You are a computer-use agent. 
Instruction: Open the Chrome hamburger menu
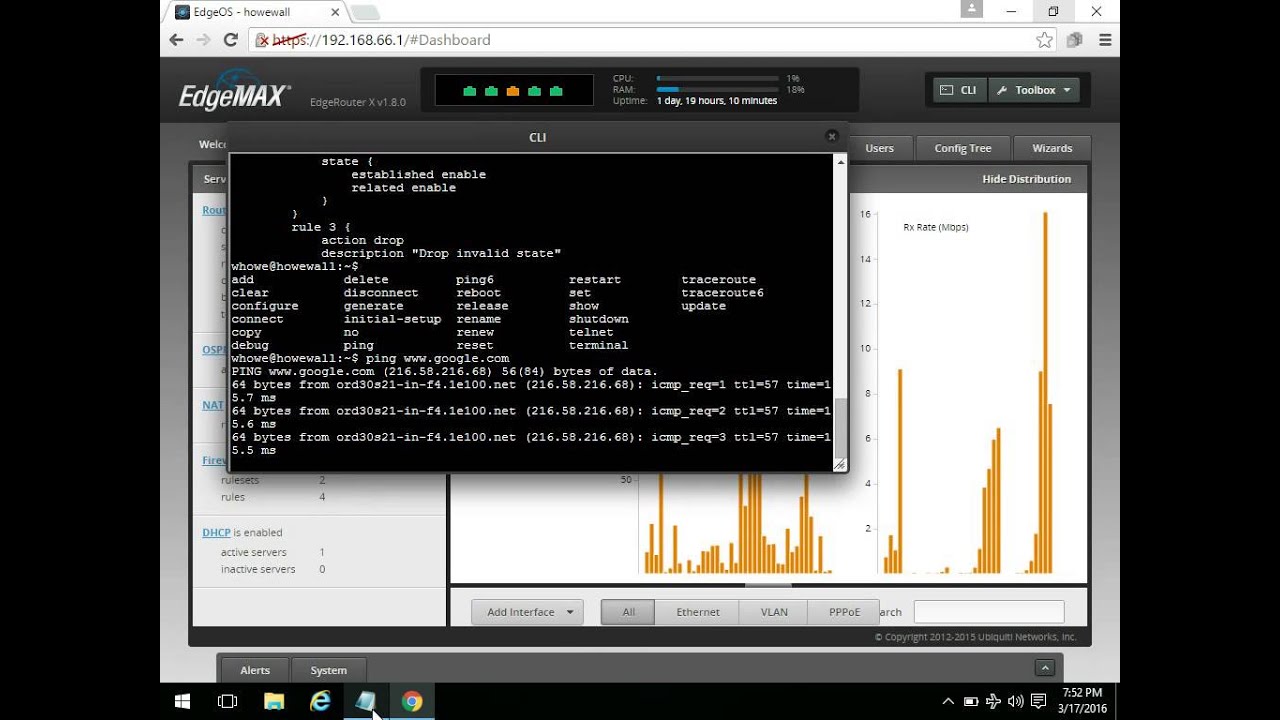click(1105, 40)
